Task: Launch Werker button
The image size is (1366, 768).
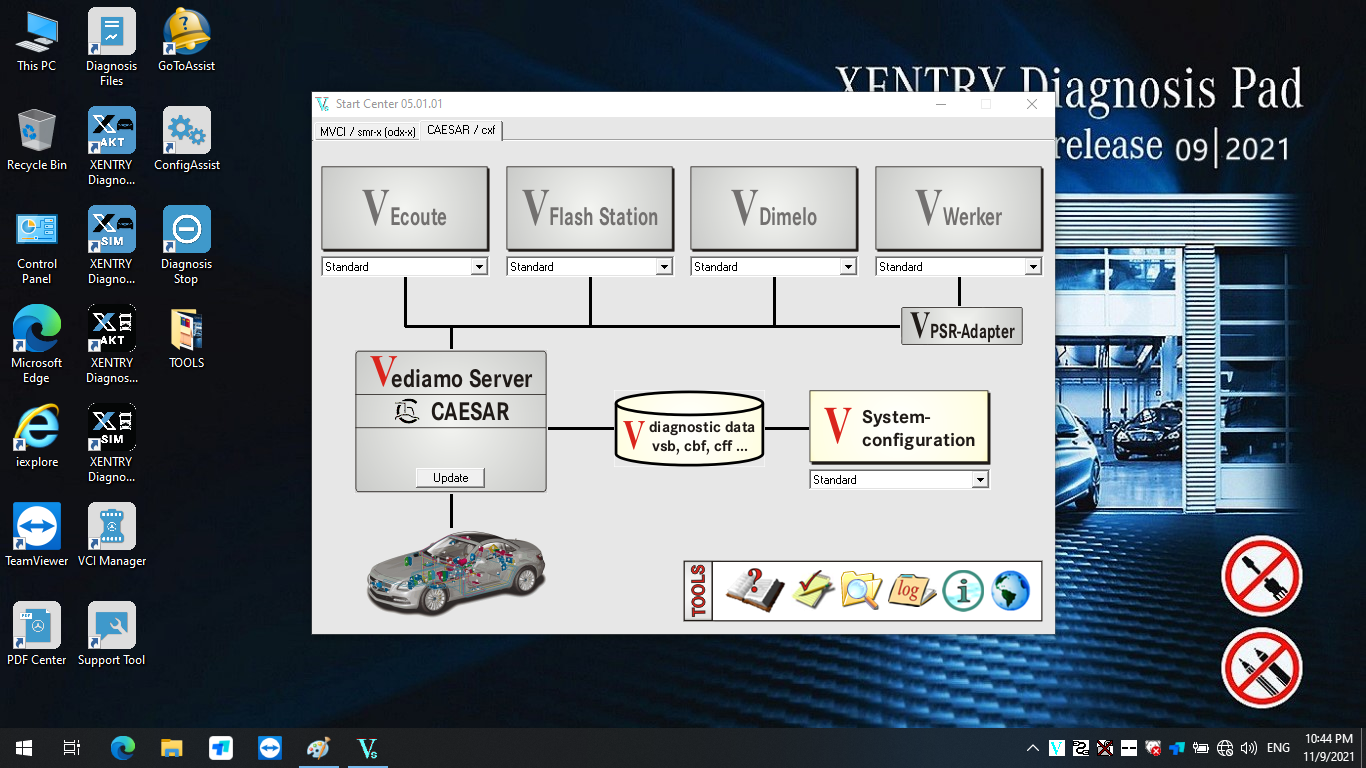Action: click(959, 208)
